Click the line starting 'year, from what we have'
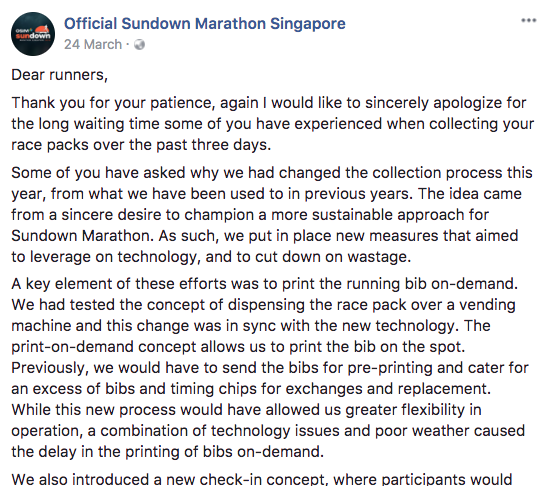 pos(266,194)
